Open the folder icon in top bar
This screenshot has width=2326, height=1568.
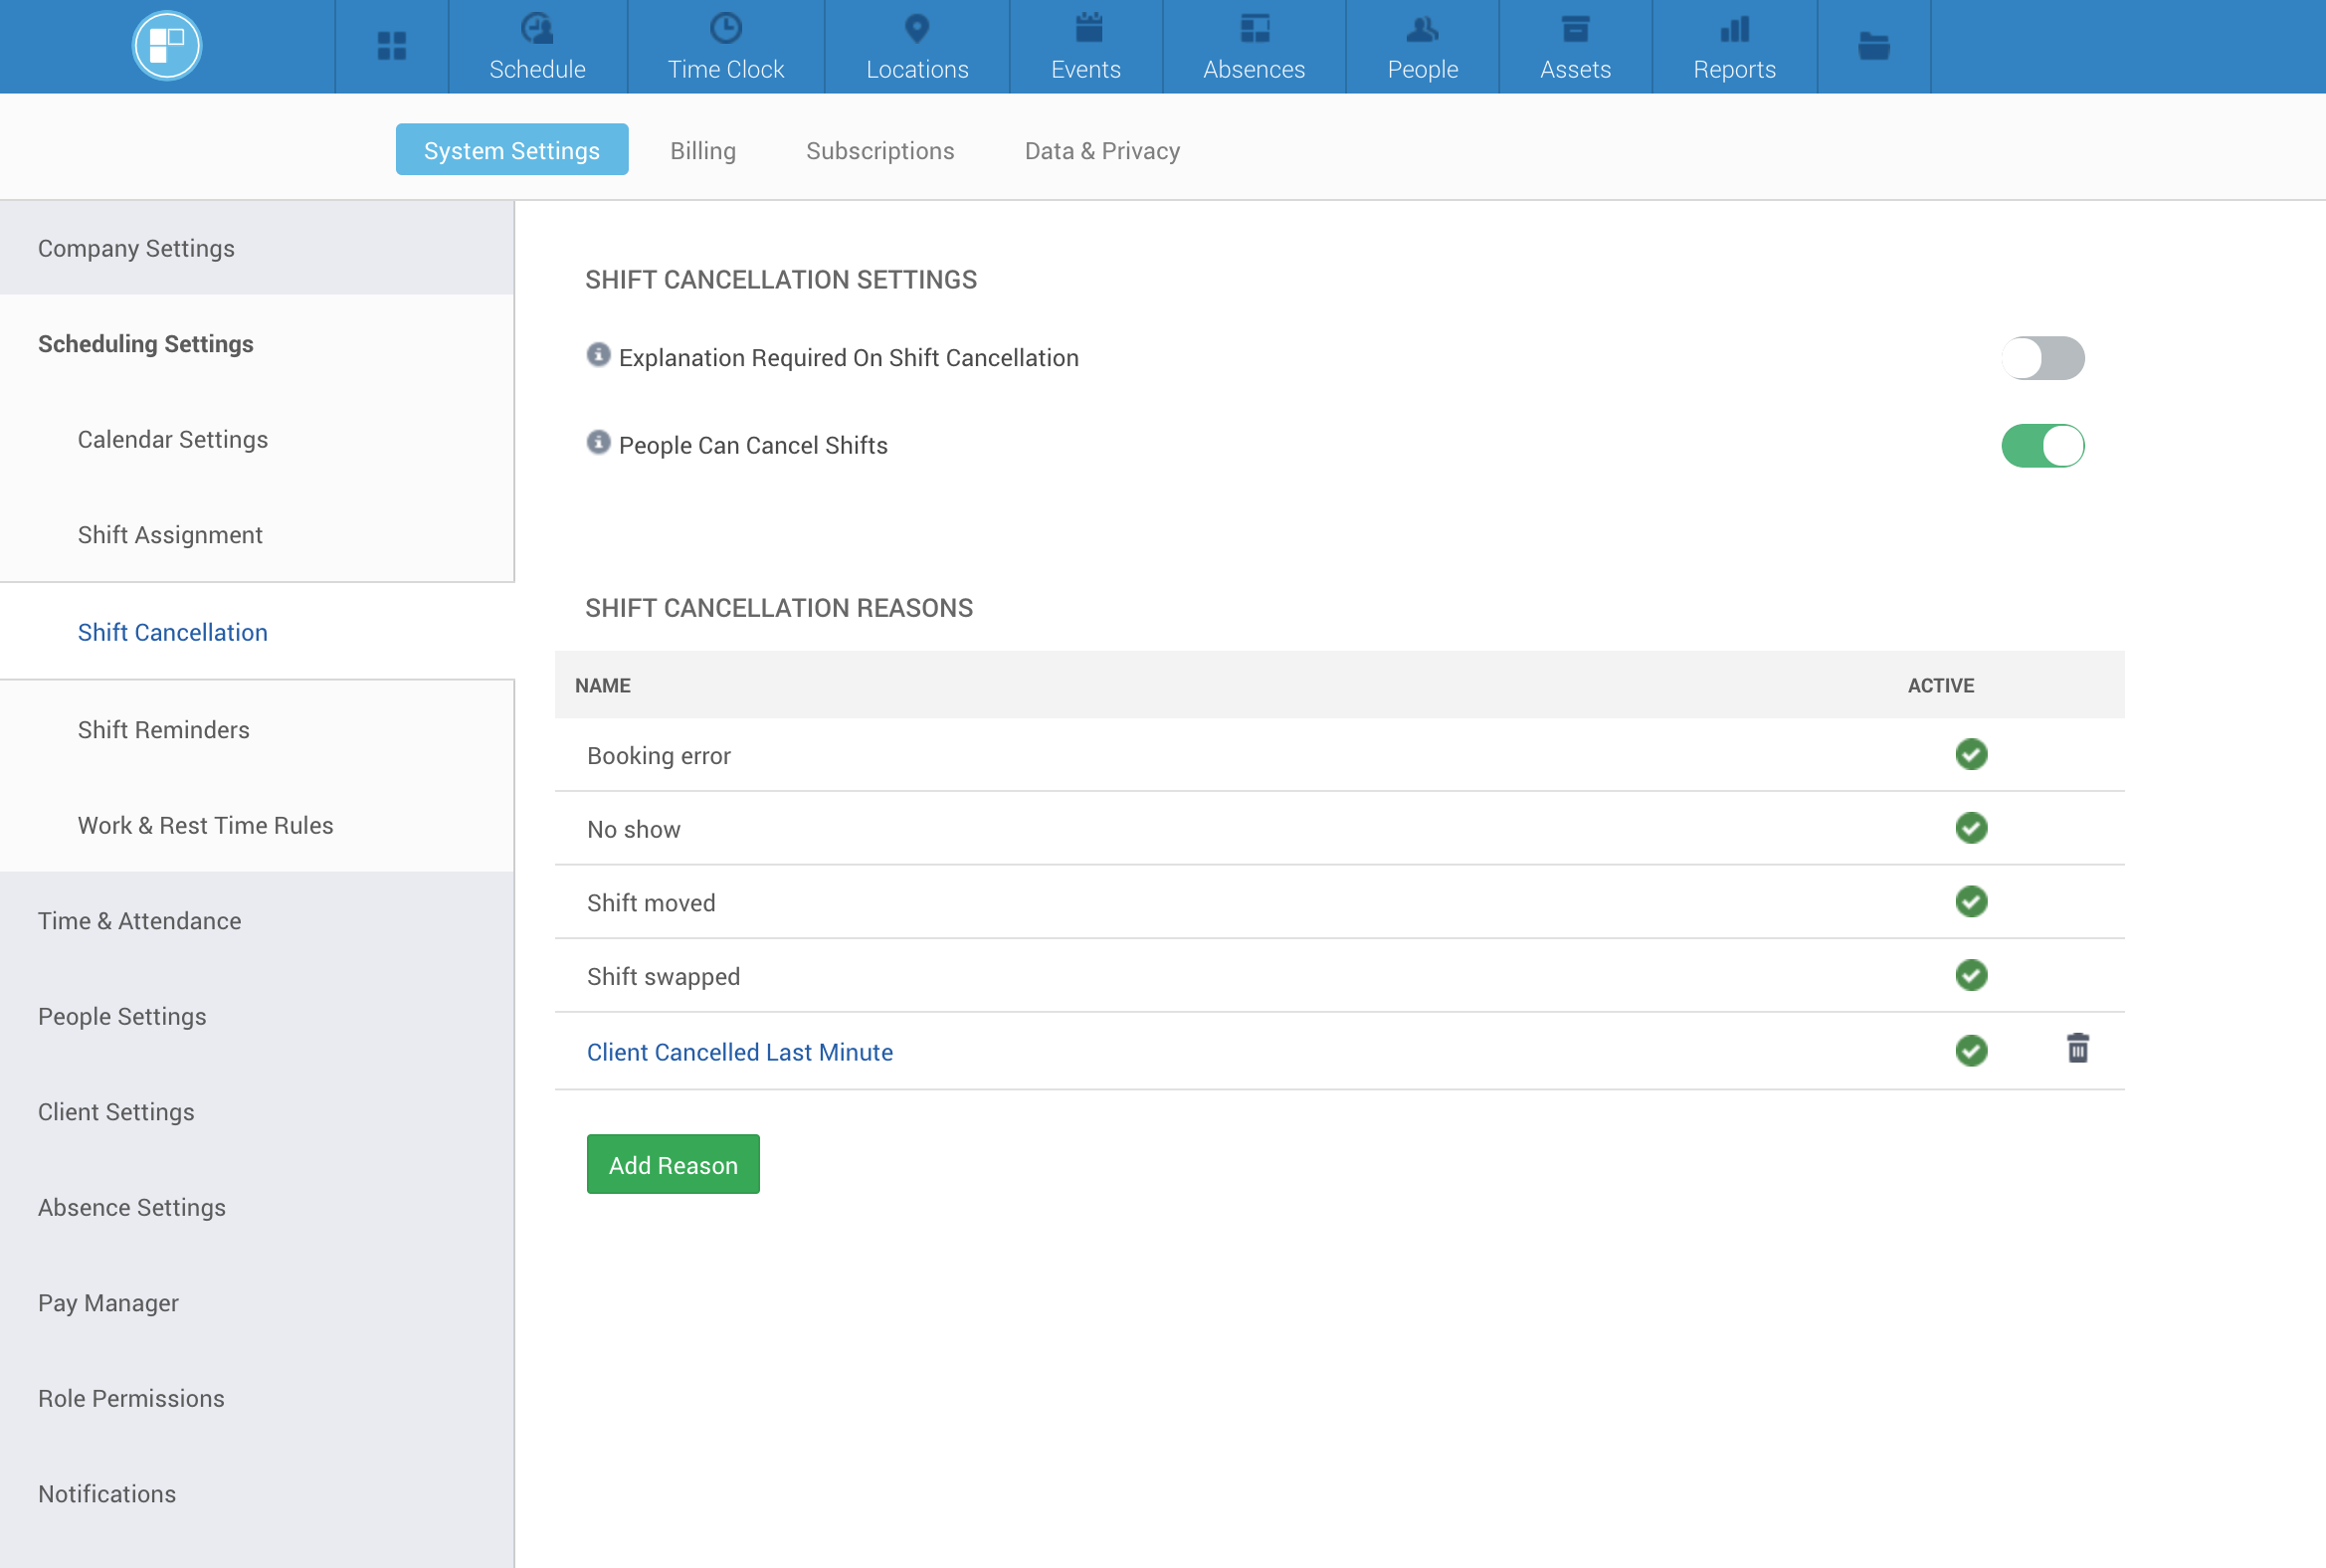tap(1873, 46)
